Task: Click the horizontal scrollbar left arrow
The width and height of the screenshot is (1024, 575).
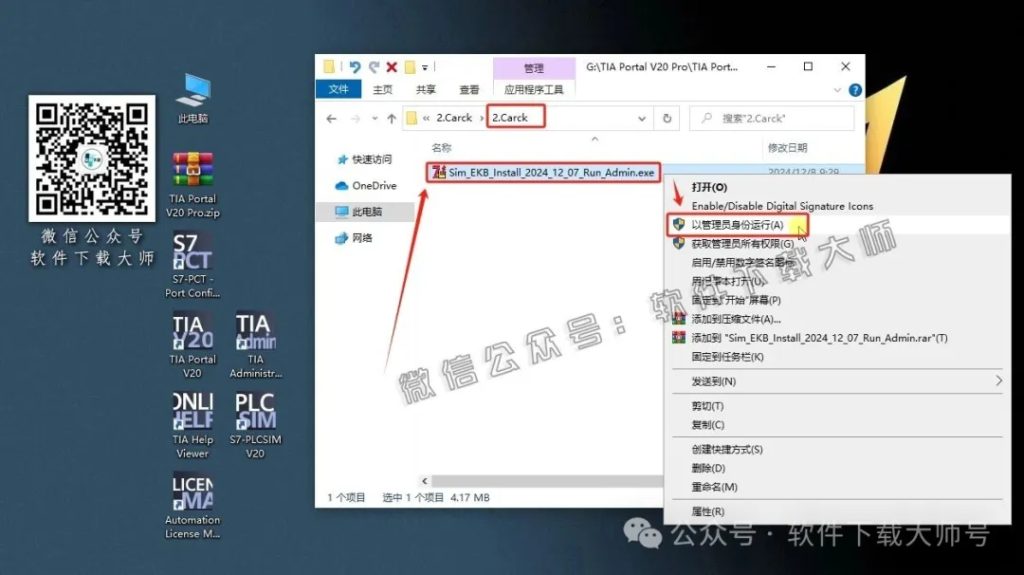Action: tap(425, 481)
